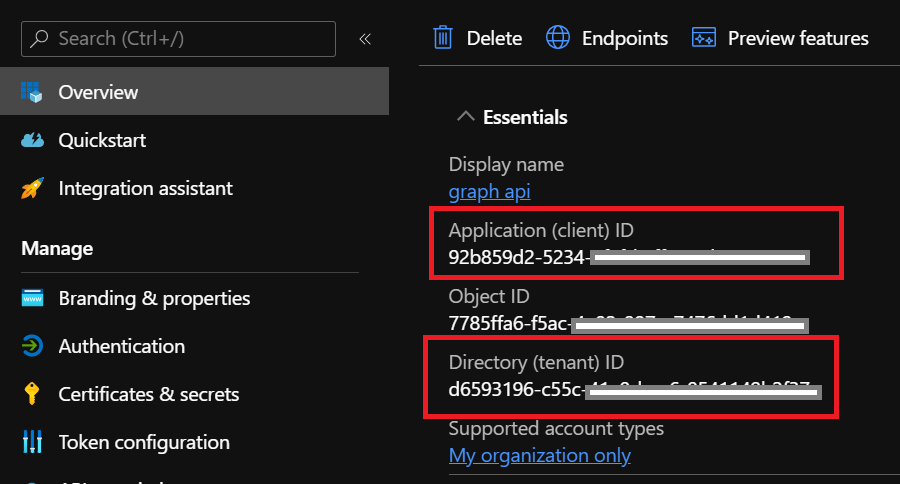The image size is (900, 484).
Task: Open Endpoints via the globe icon
Action: pyautogui.click(x=558, y=38)
